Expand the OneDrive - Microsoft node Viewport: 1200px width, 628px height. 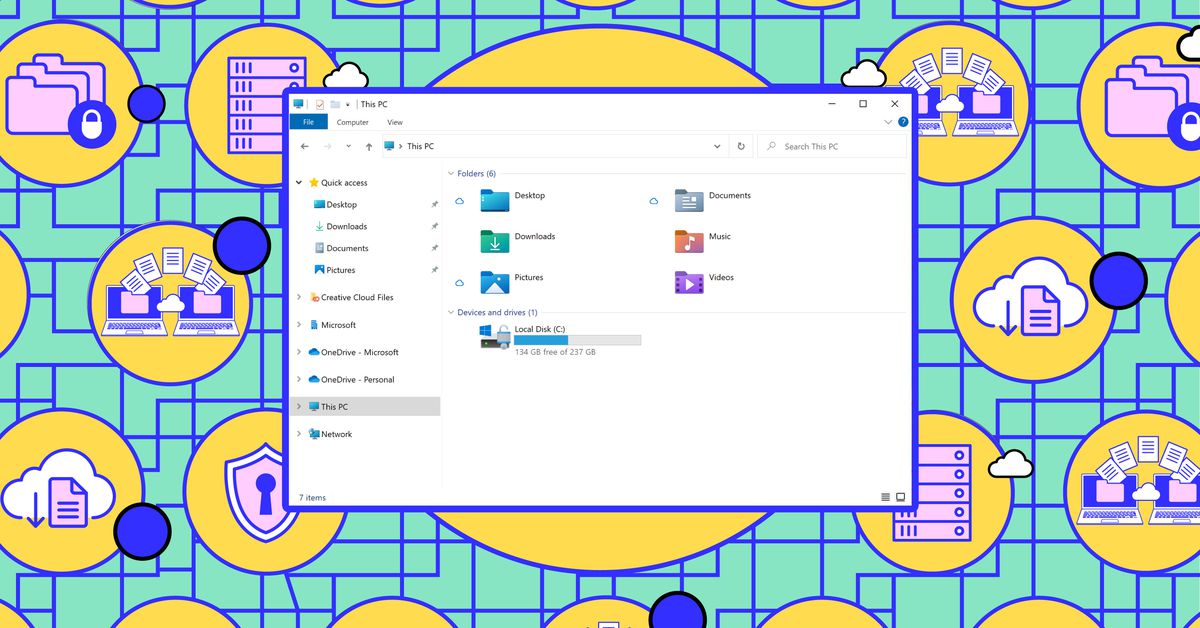pyautogui.click(x=299, y=352)
